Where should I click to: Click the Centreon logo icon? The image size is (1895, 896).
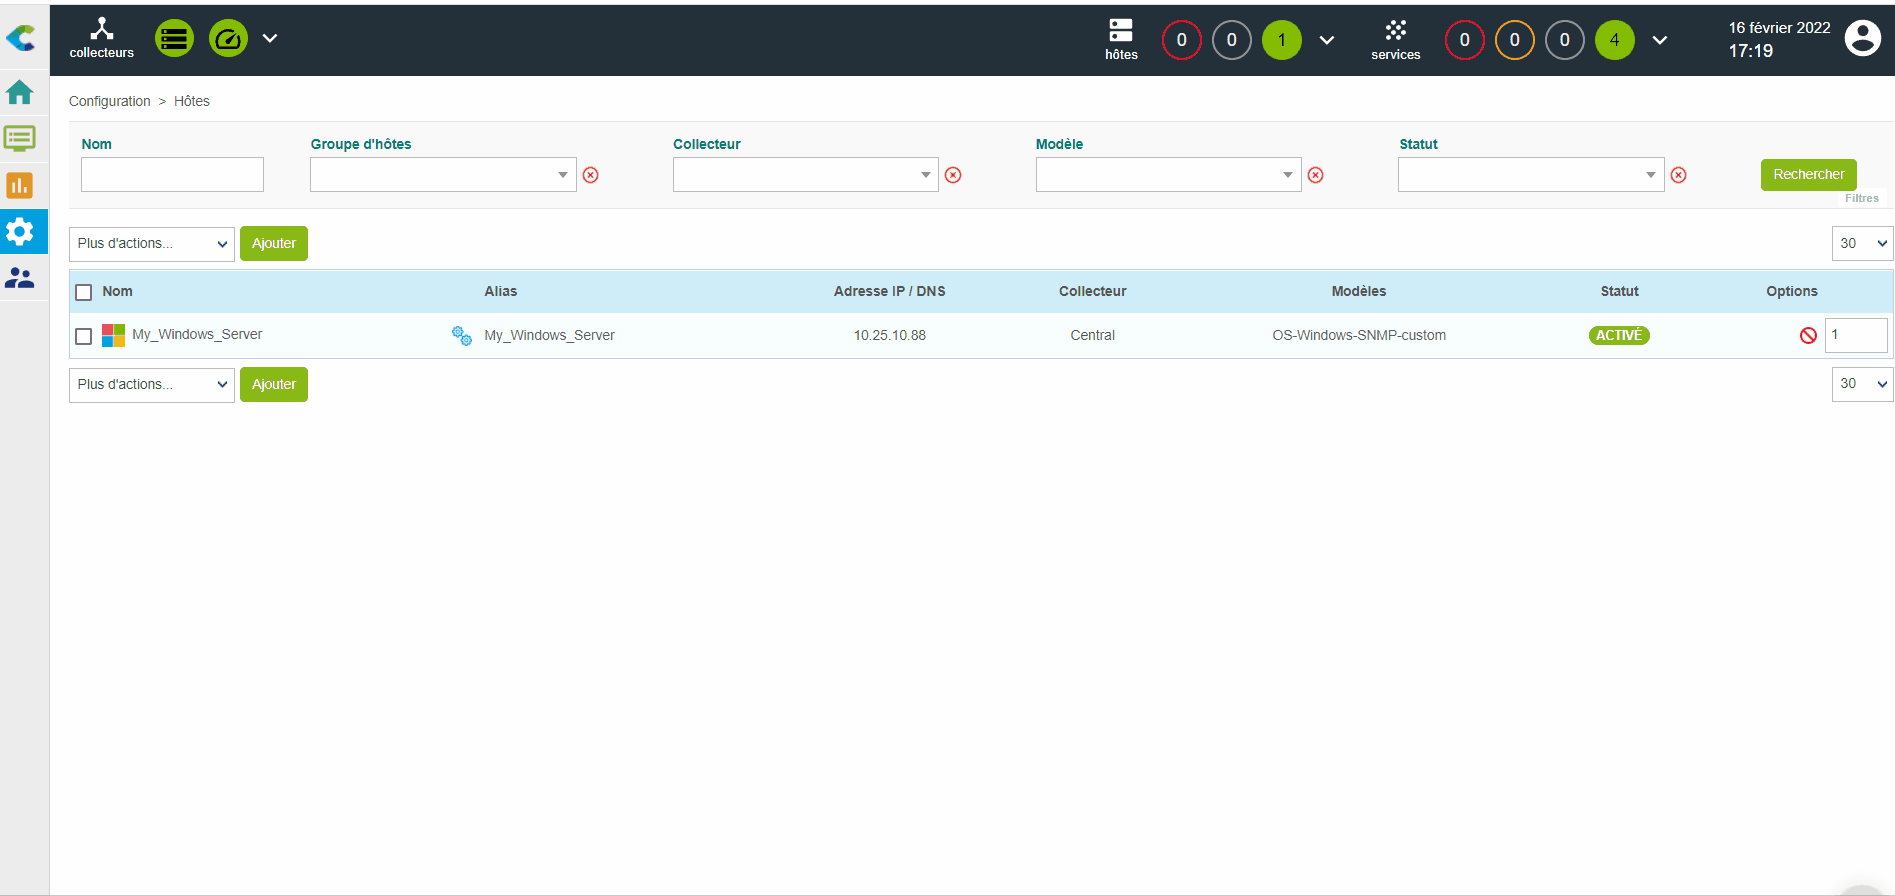pos(21,39)
